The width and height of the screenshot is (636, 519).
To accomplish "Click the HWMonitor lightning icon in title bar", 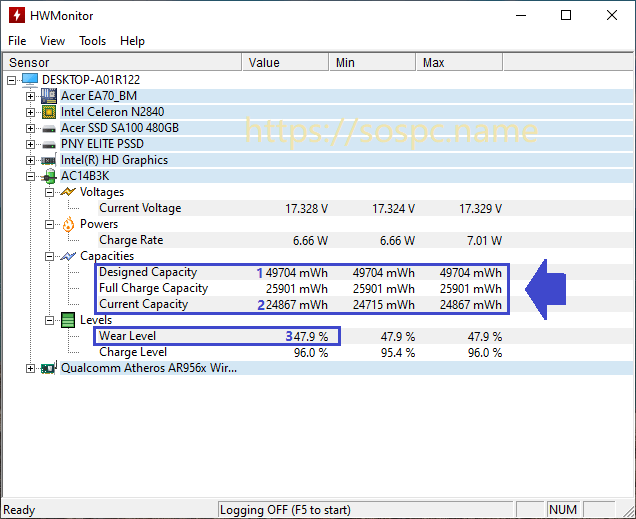I will [x=16, y=15].
